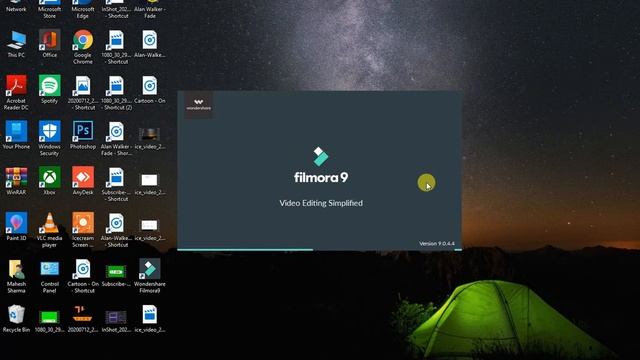
Task: Open Paint 3D desktop icon
Action: (x=16, y=227)
